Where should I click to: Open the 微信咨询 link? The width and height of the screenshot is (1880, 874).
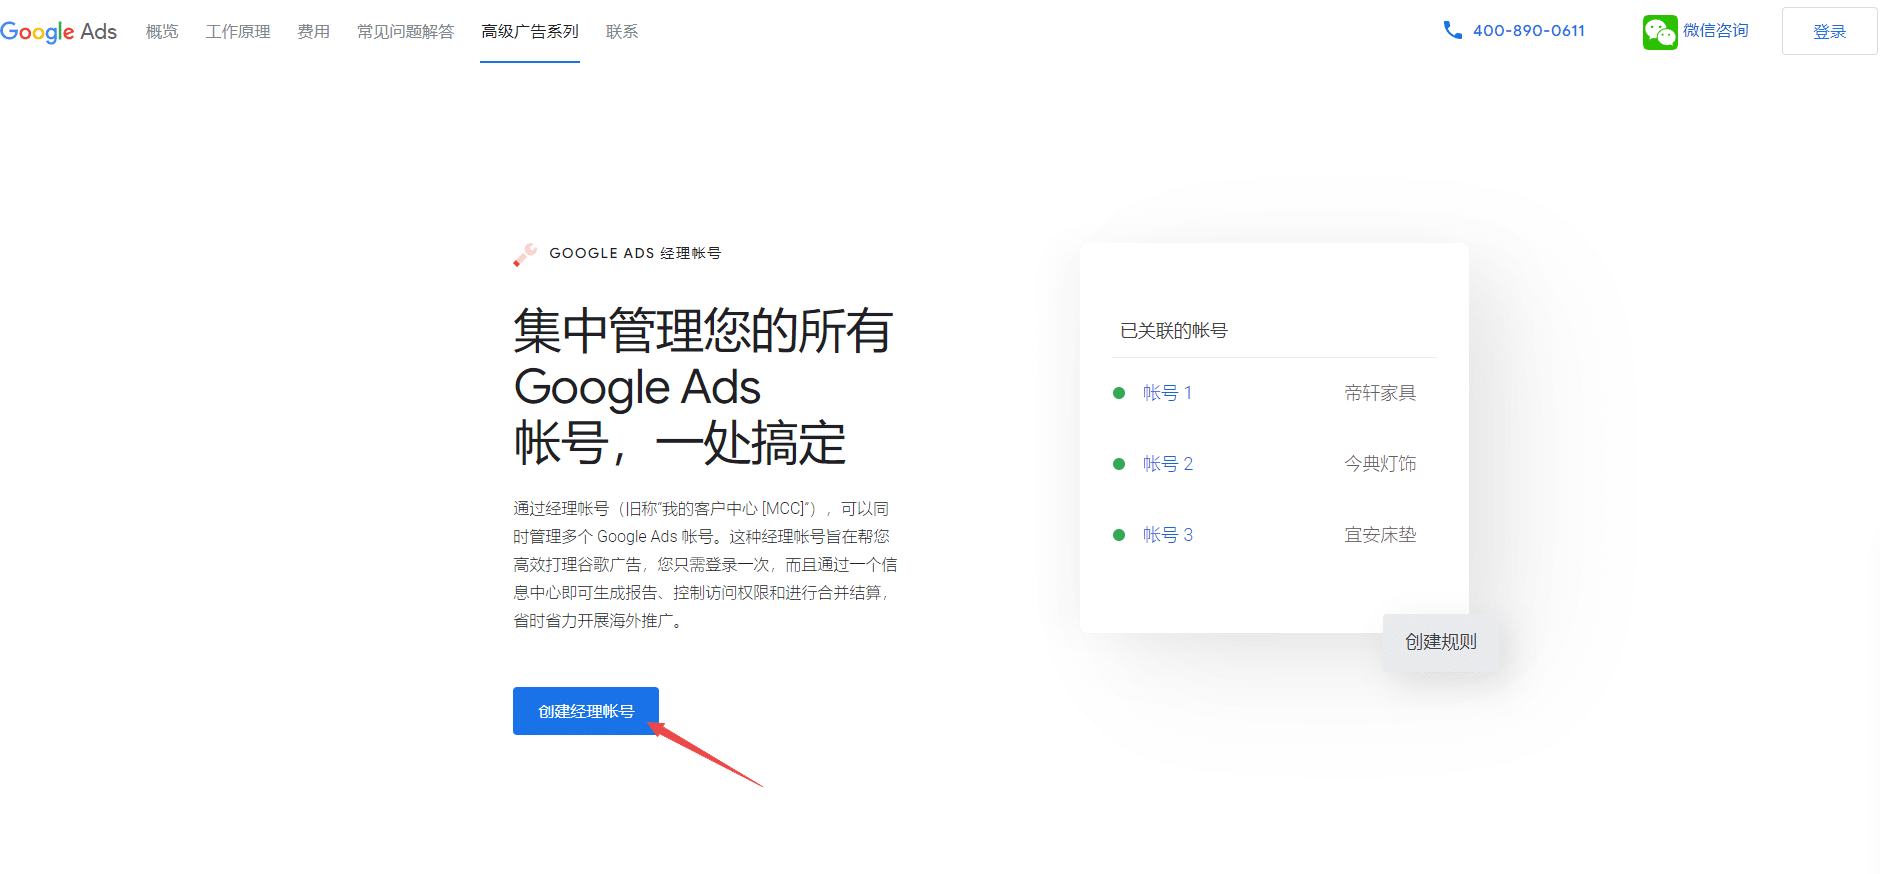[1715, 31]
